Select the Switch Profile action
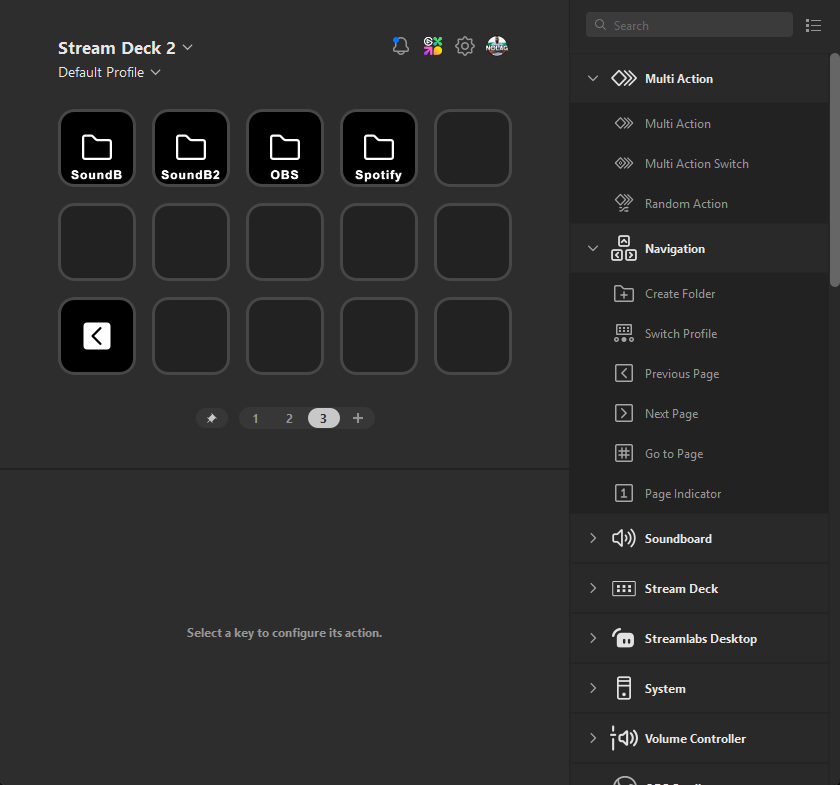Screen dimensions: 840x785 [700, 334]
